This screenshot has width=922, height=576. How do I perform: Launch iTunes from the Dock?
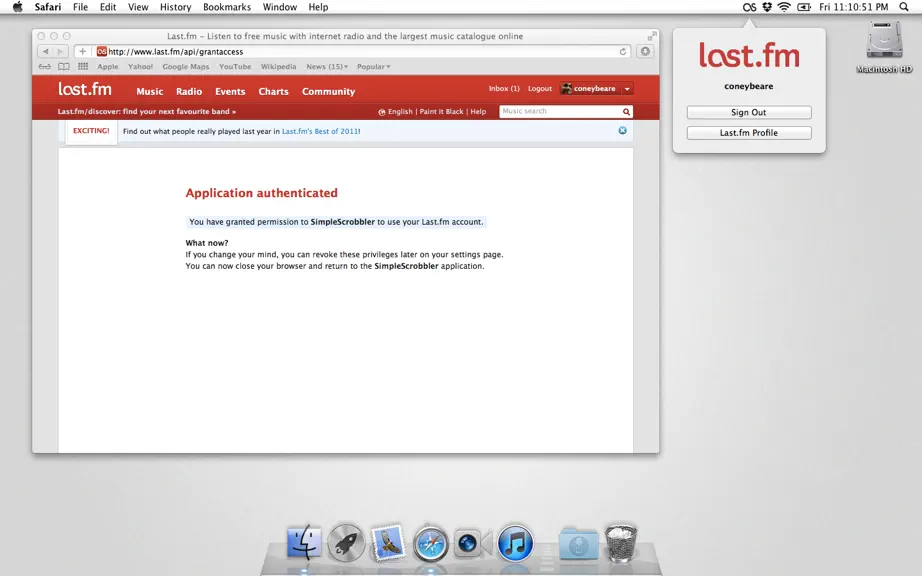[515, 543]
